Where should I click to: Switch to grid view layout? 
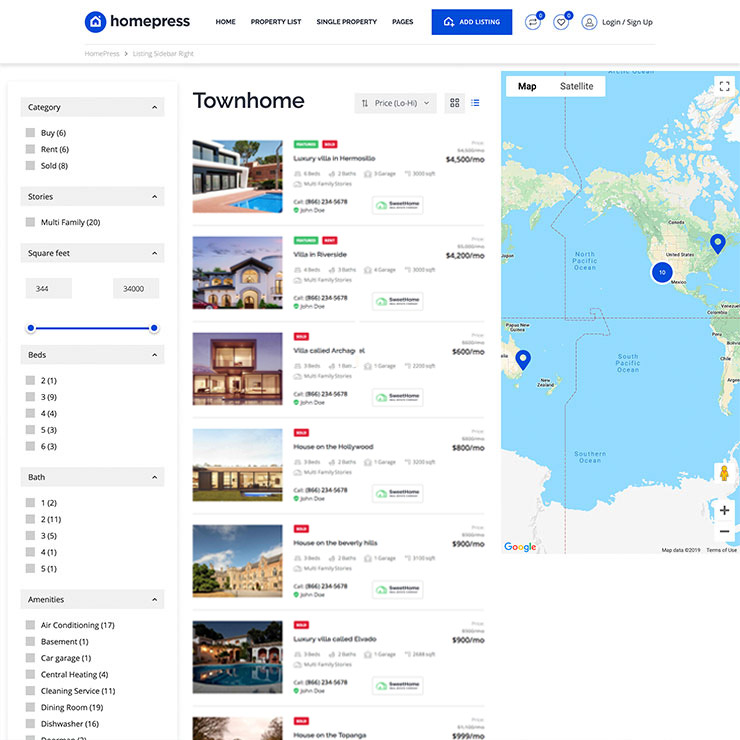click(455, 103)
